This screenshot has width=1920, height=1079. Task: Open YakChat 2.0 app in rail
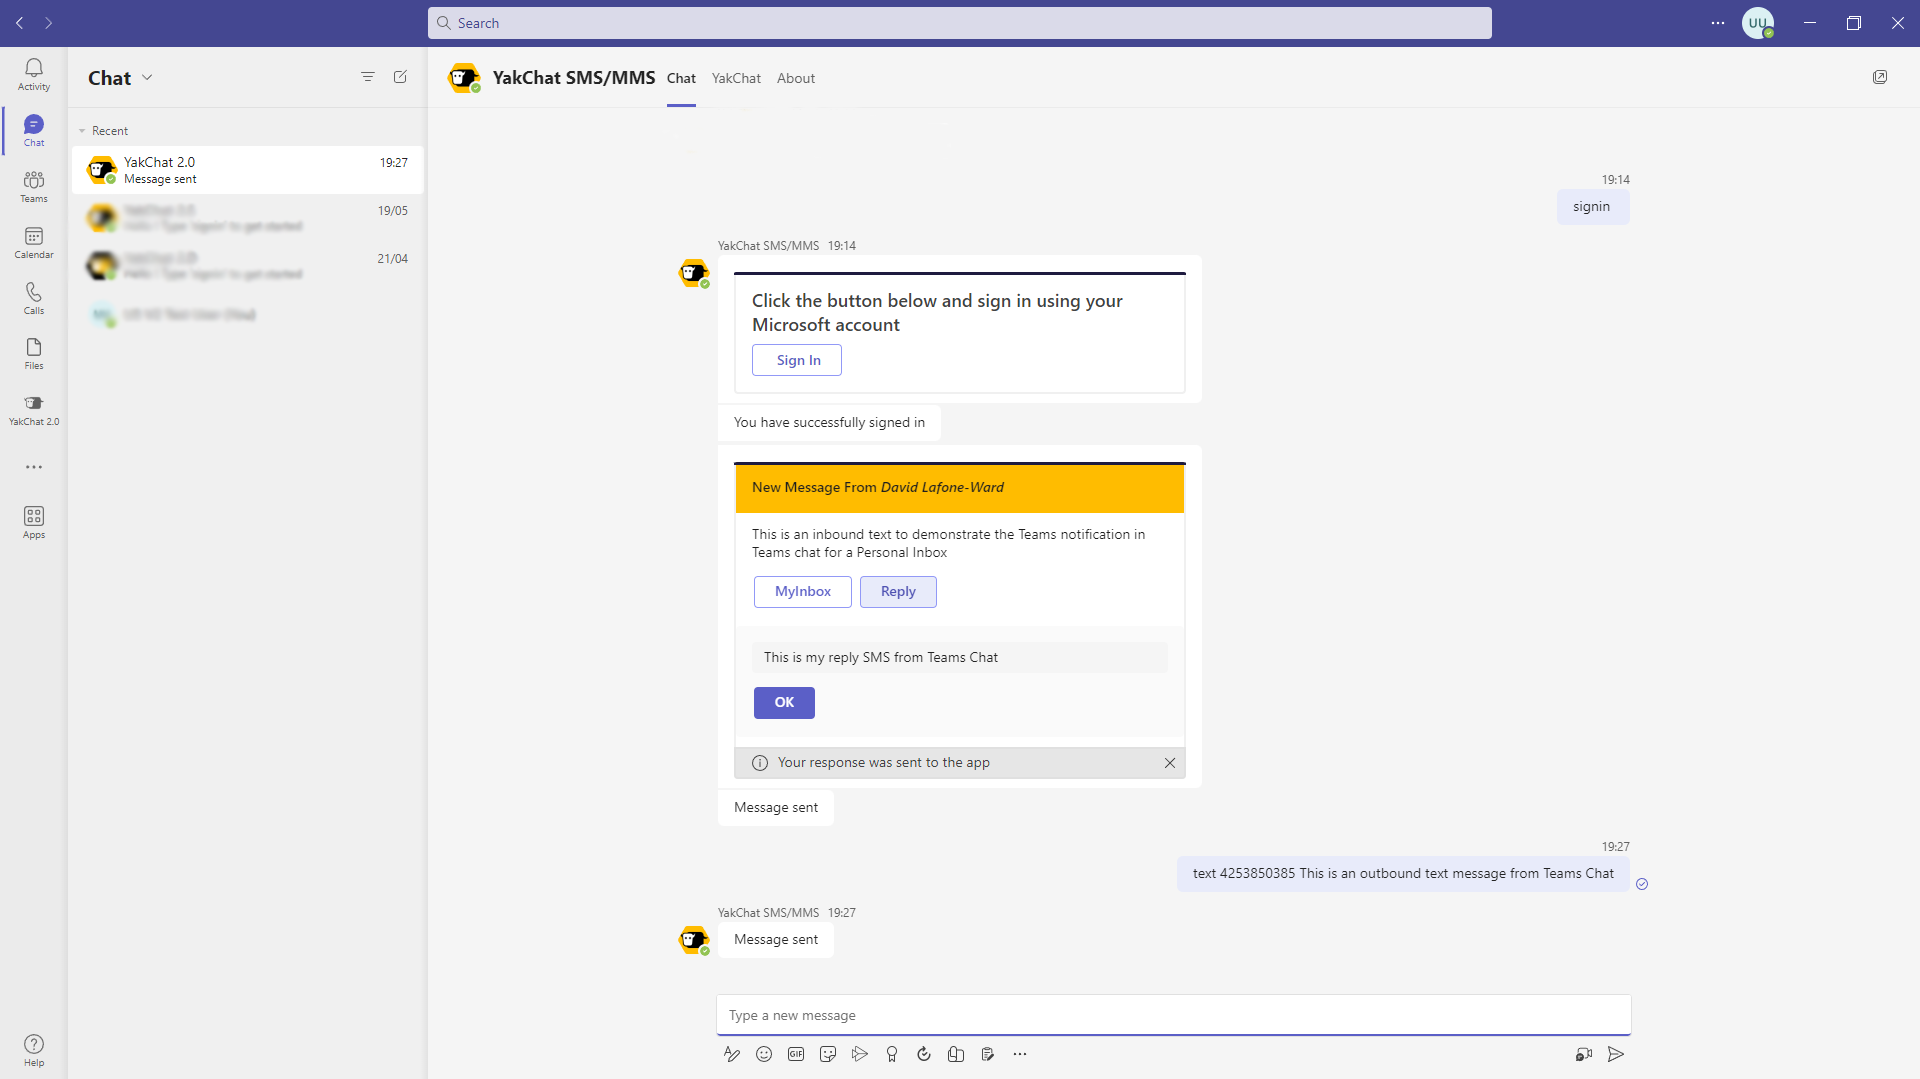click(x=34, y=410)
